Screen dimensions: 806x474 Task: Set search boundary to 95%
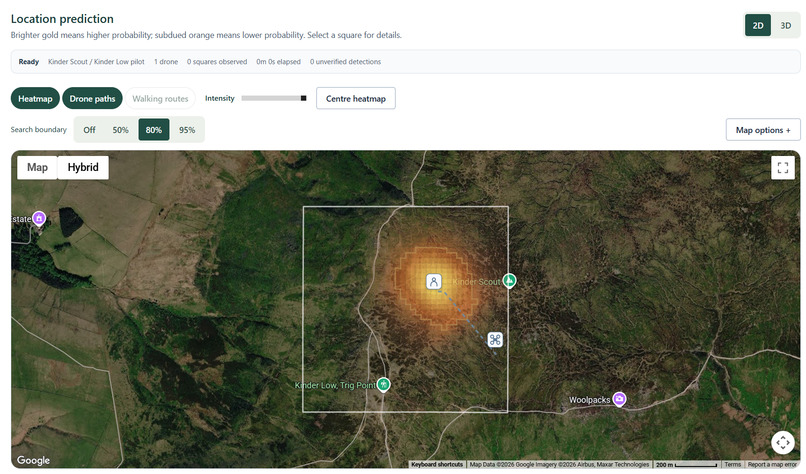pos(187,130)
